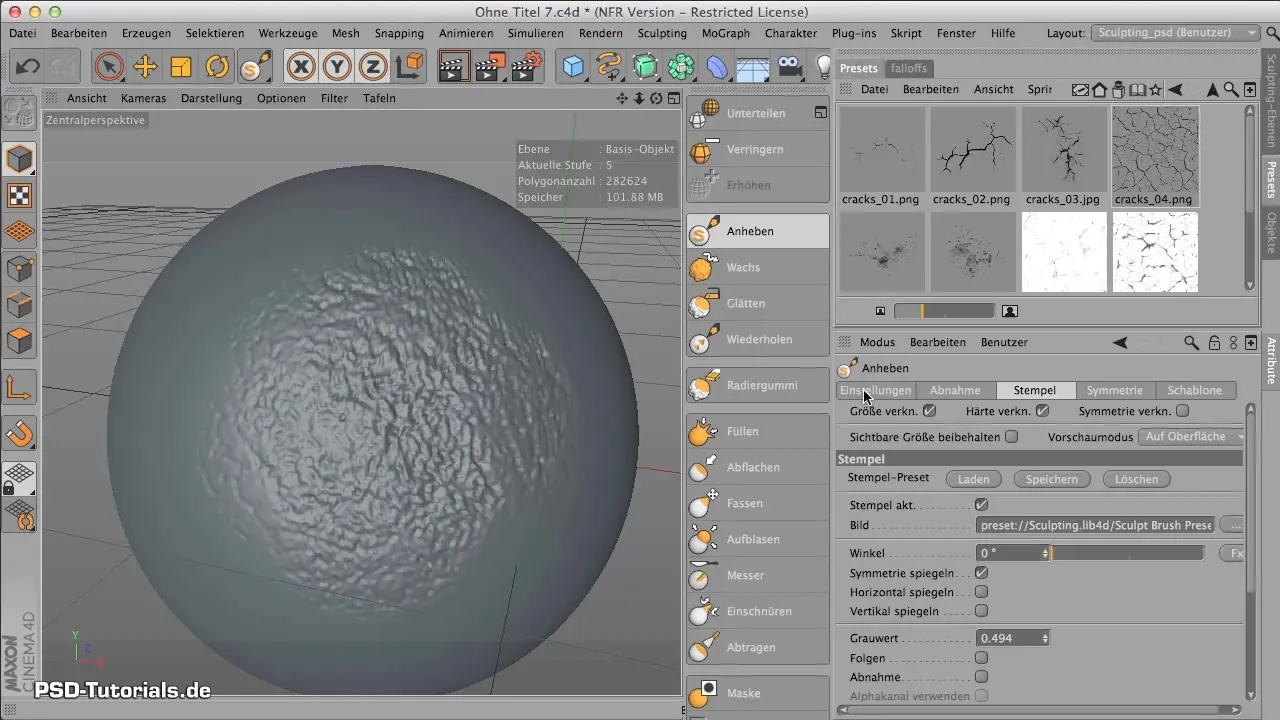Click Verringern to lower subdivision level

(757, 149)
